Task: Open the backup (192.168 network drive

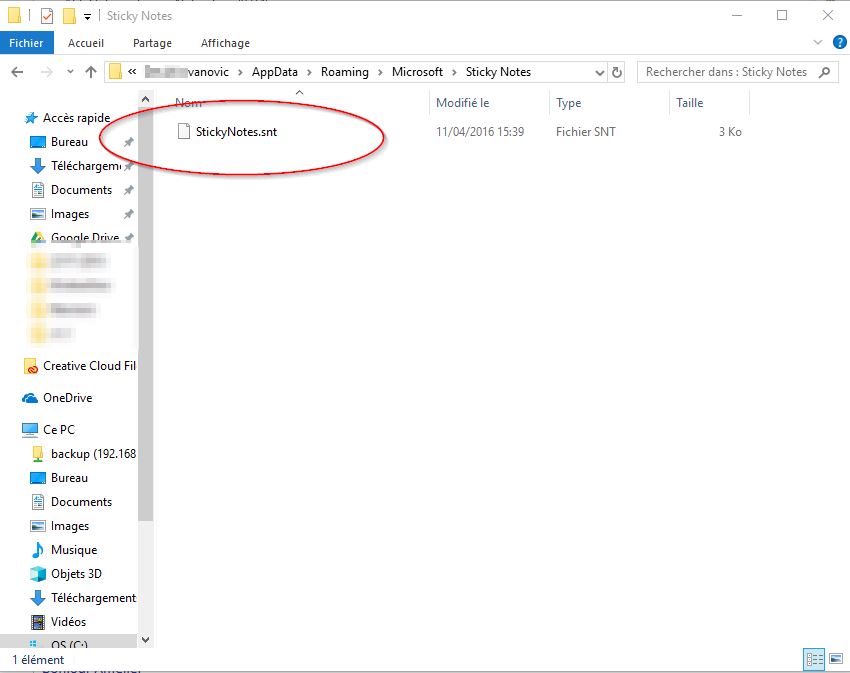Action: pos(93,454)
